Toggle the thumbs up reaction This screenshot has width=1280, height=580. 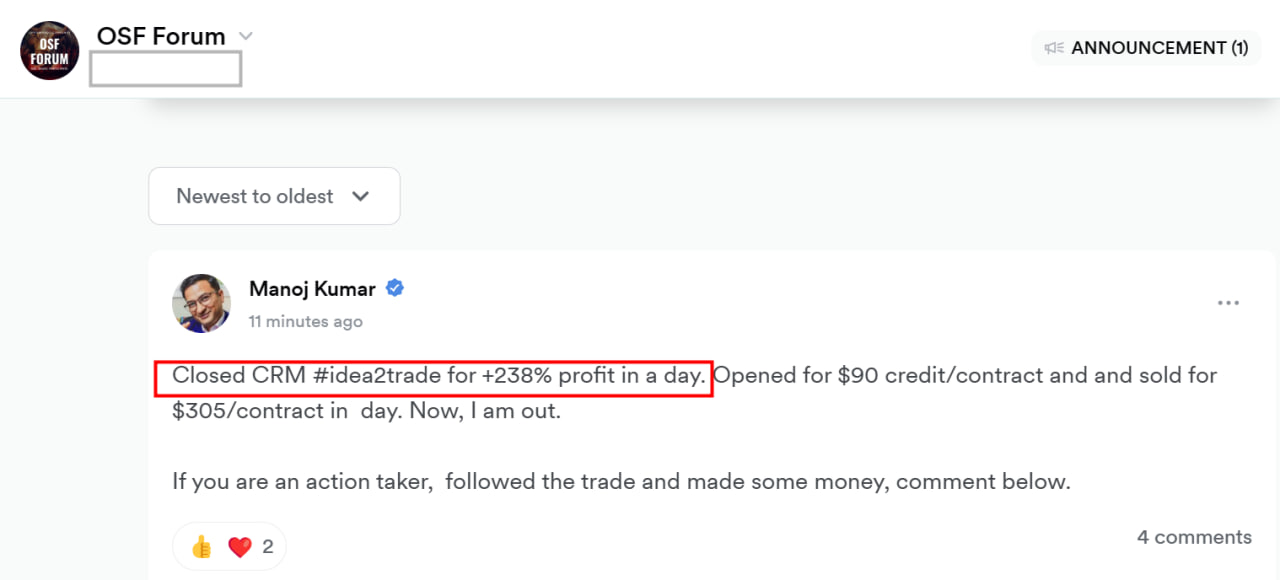pyautogui.click(x=201, y=547)
